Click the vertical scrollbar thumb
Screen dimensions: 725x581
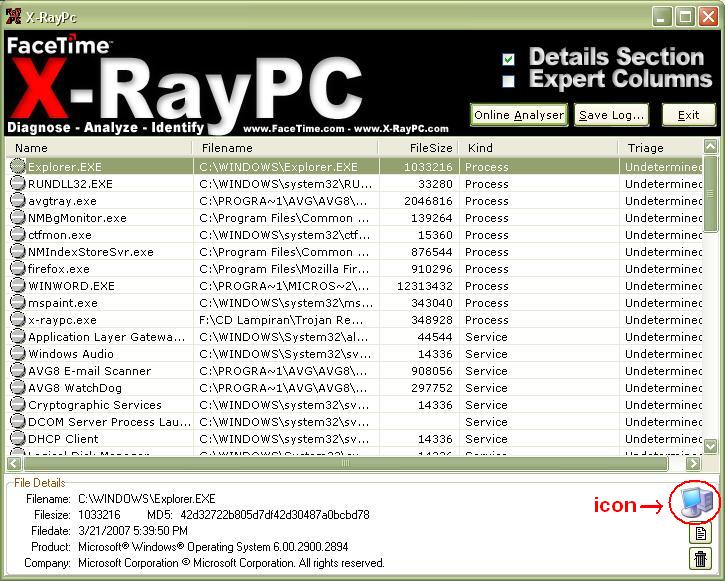click(x=711, y=194)
